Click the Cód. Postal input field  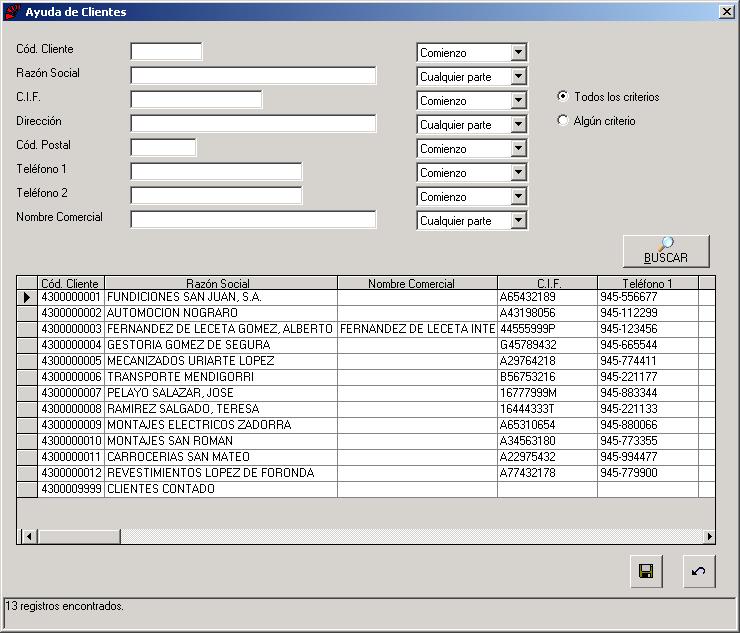pos(163,148)
